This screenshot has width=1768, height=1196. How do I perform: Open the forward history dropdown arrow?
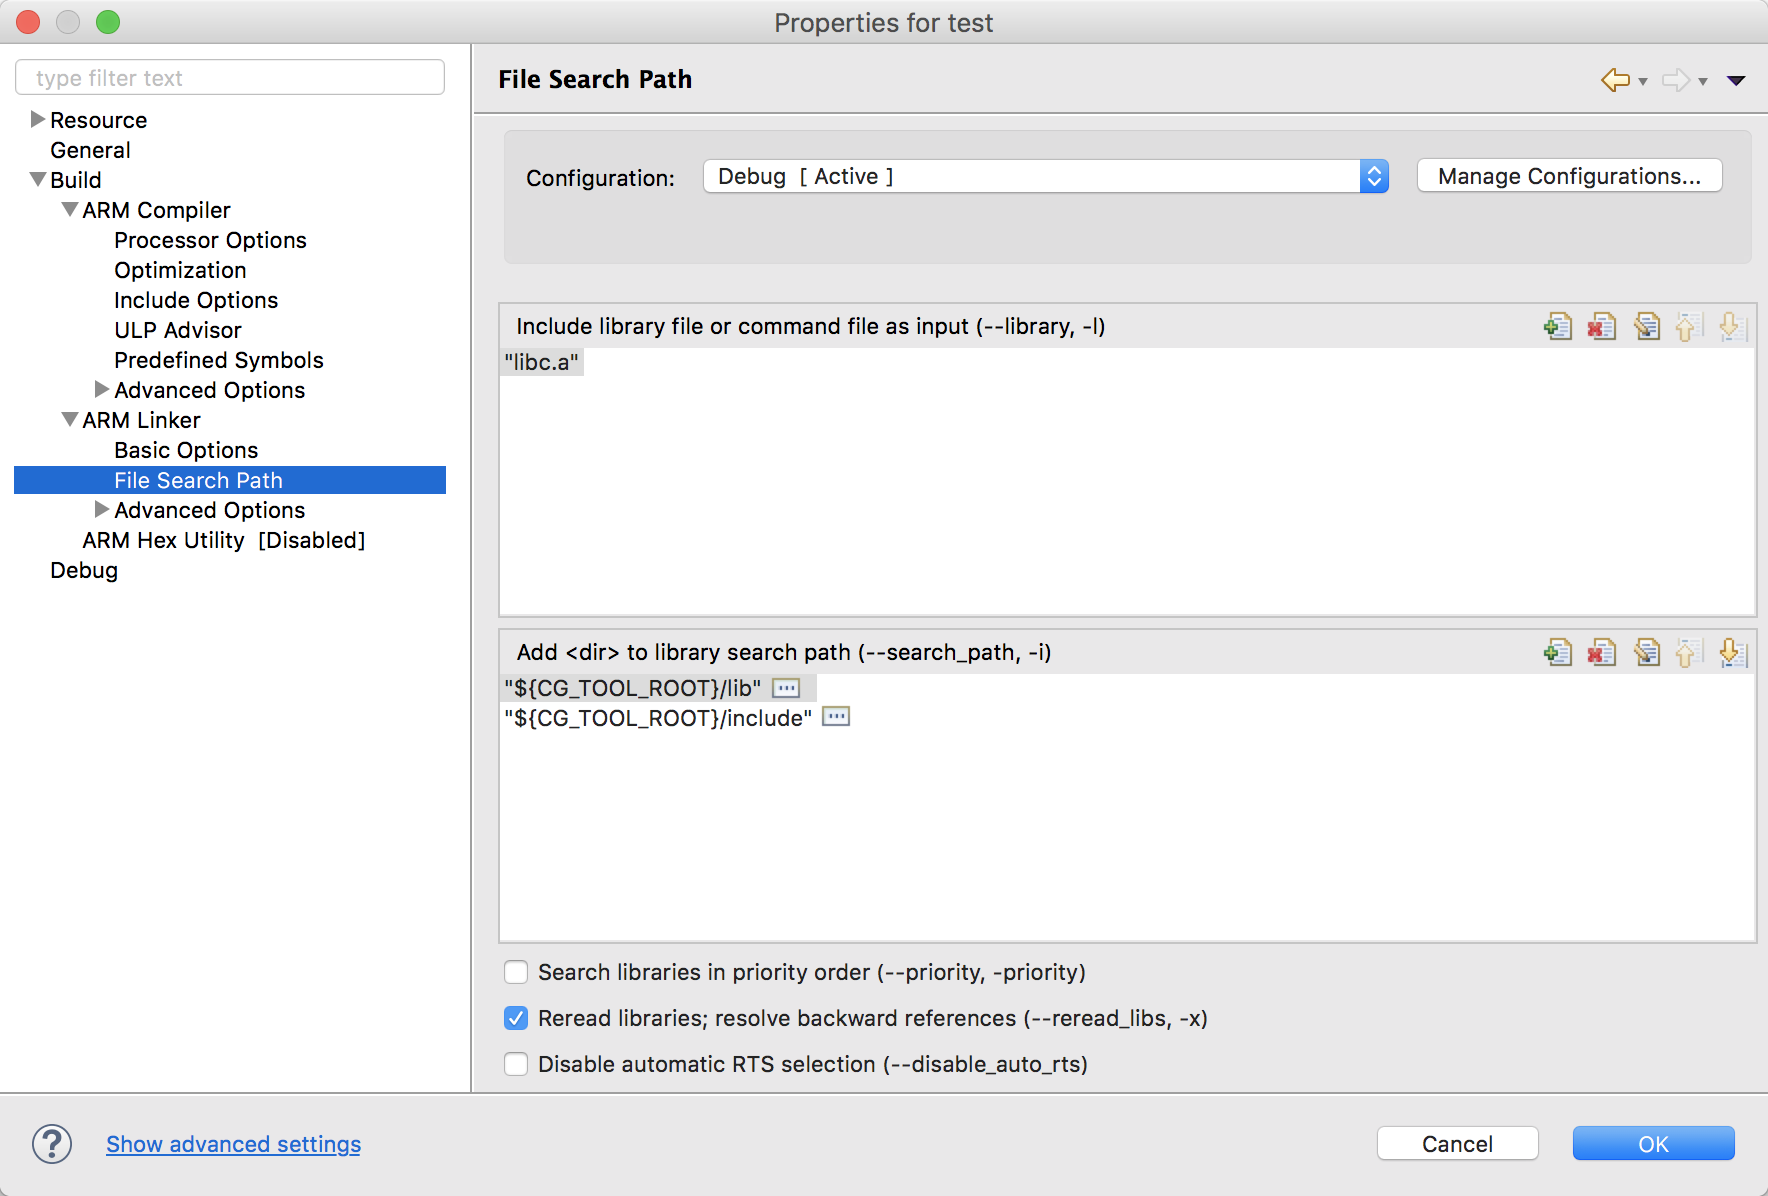pyautogui.click(x=1703, y=82)
